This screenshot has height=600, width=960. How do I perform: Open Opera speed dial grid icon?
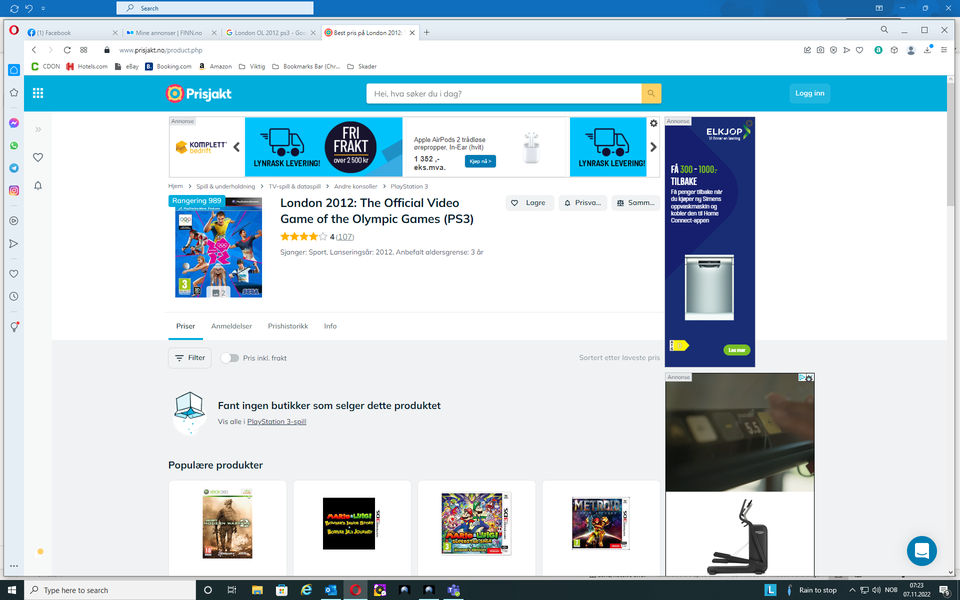pos(84,50)
